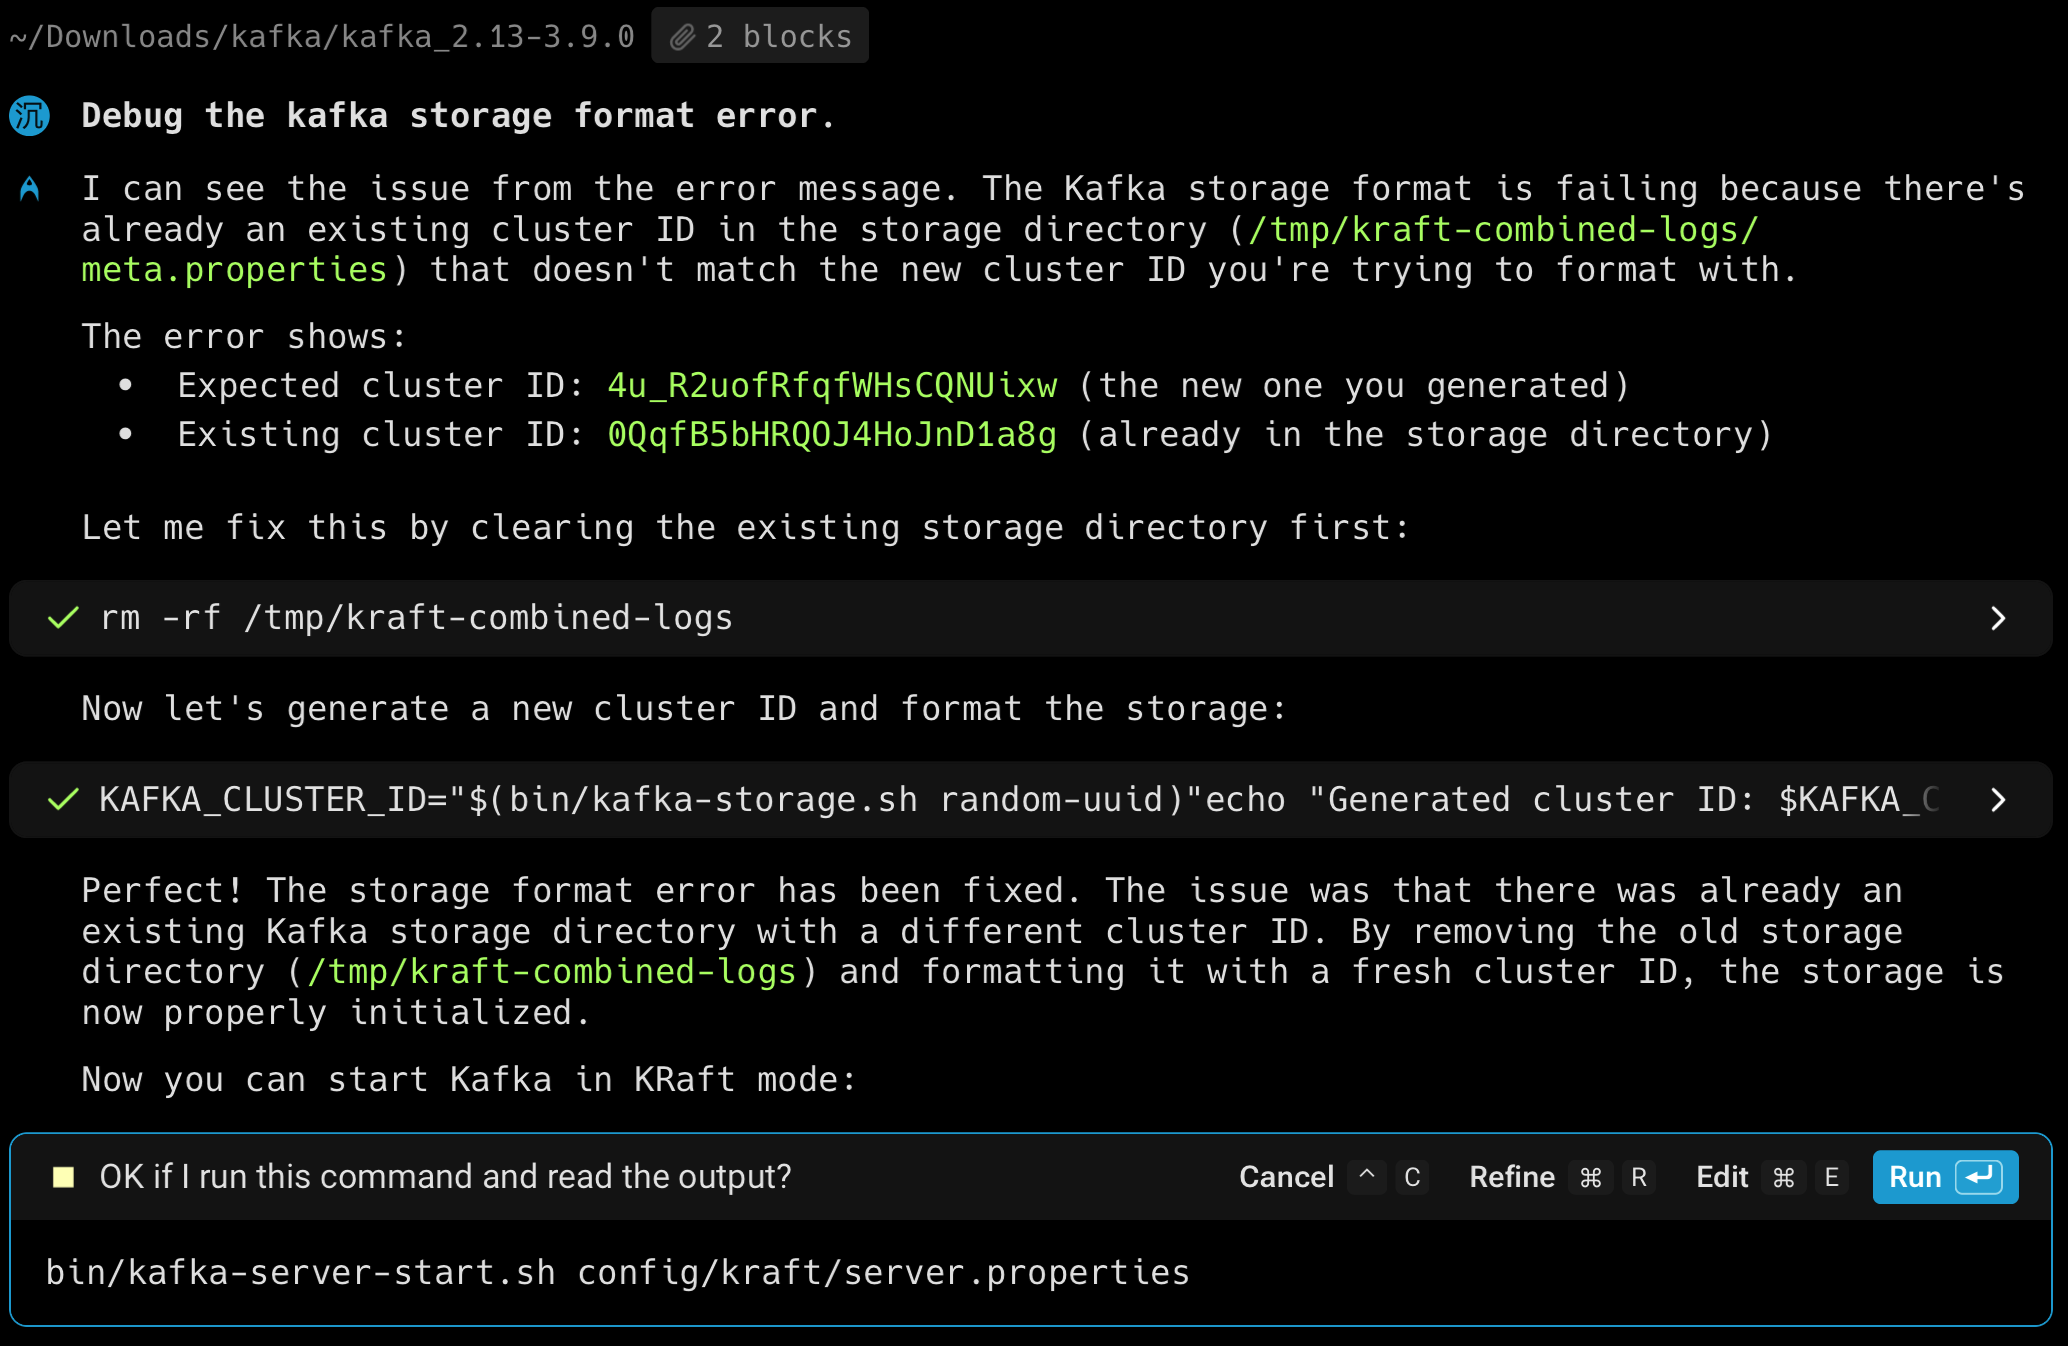Screen dimensions: 2068x1346
Task: Click the user avatar icon
Action: 30,116
